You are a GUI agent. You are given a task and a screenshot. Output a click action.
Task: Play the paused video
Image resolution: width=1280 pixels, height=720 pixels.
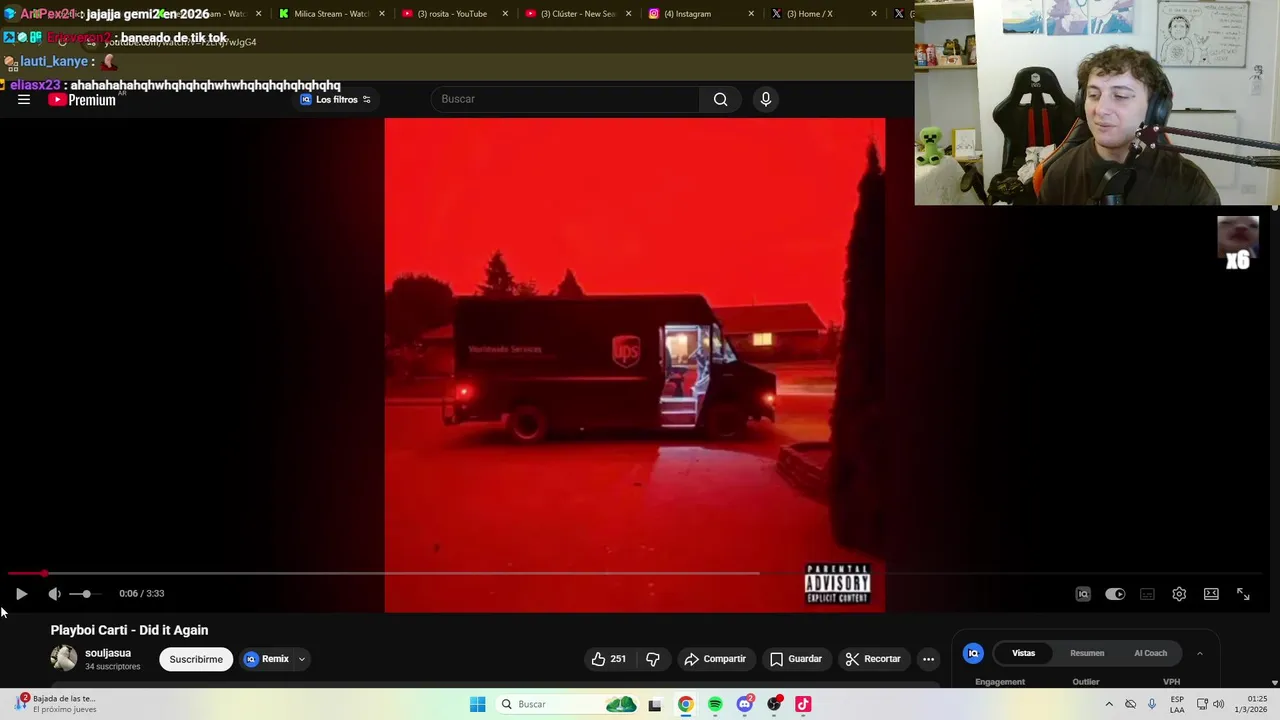[21, 593]
